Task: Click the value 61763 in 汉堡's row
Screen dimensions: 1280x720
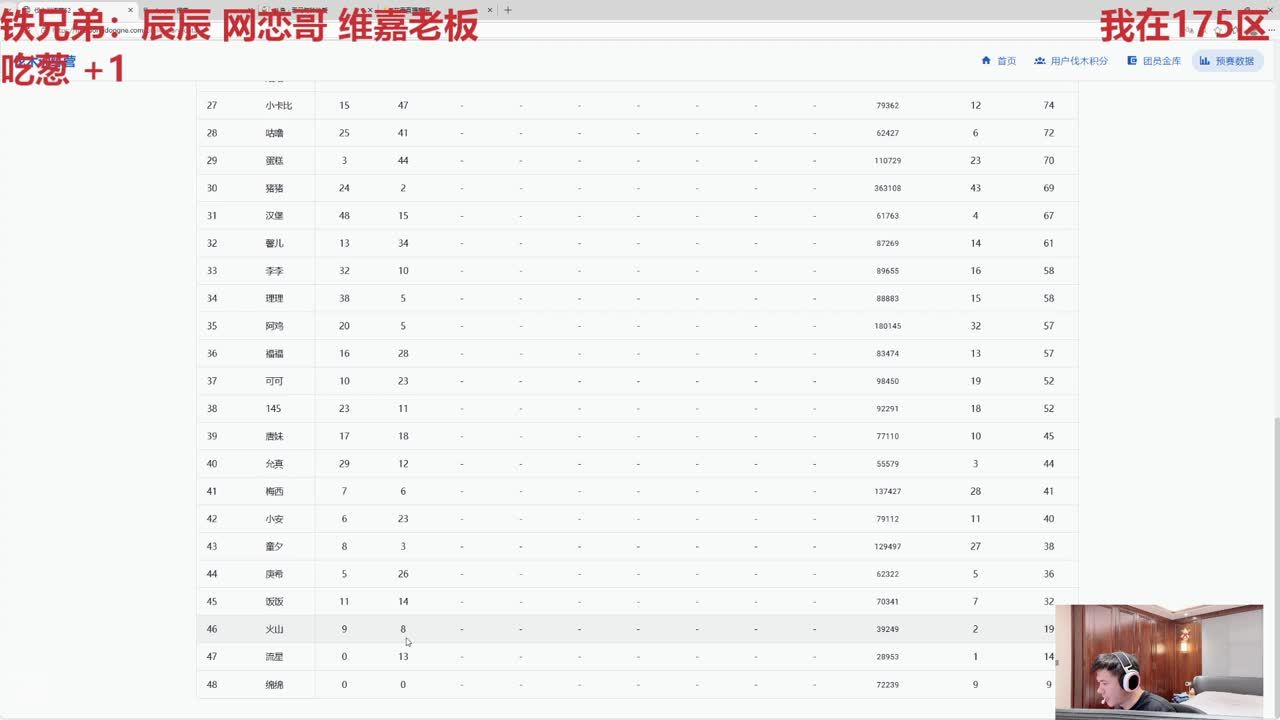Action: (887, 216)
